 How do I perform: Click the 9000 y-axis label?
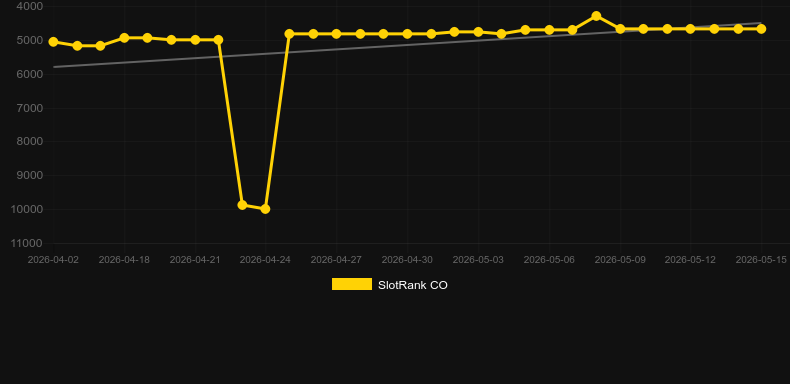[30, 175]
